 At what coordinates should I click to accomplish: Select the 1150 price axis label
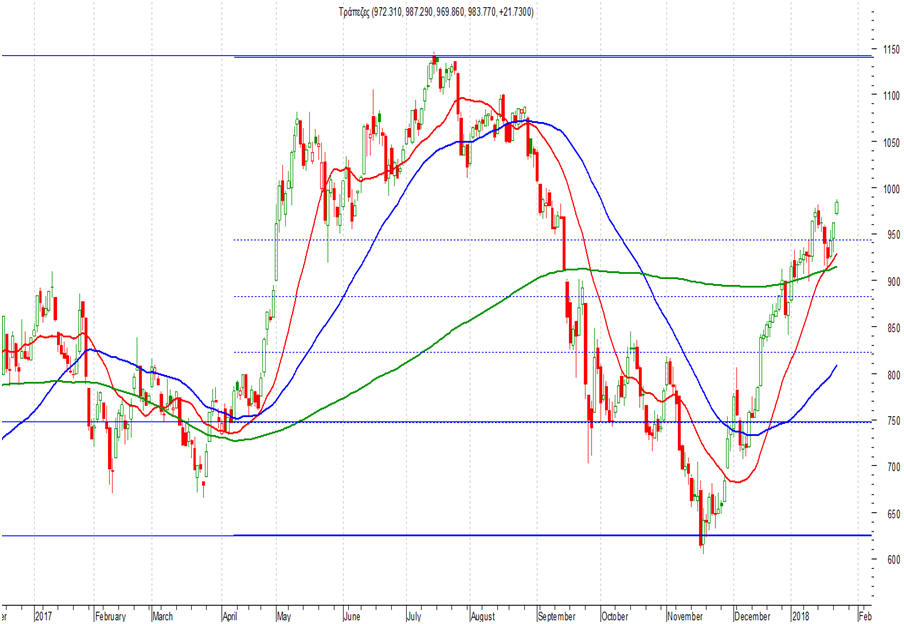(891, 50)
